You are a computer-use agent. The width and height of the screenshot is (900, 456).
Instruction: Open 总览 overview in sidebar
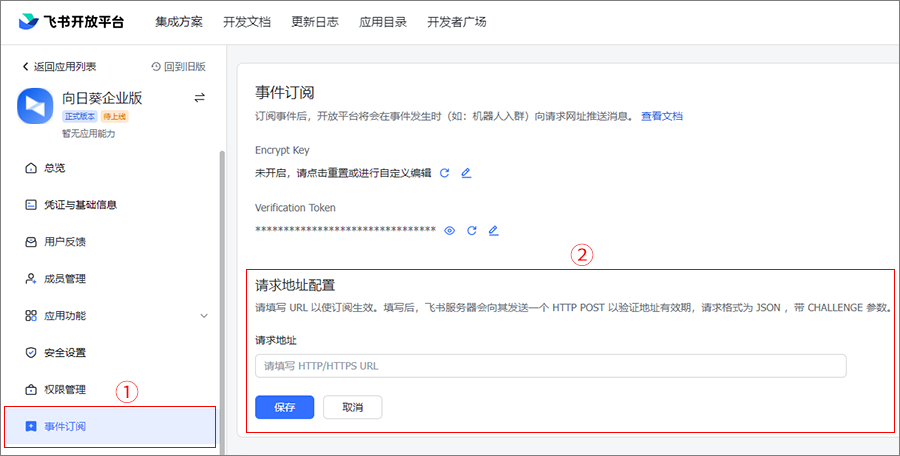pyautogui.click(x=56, y=168)
